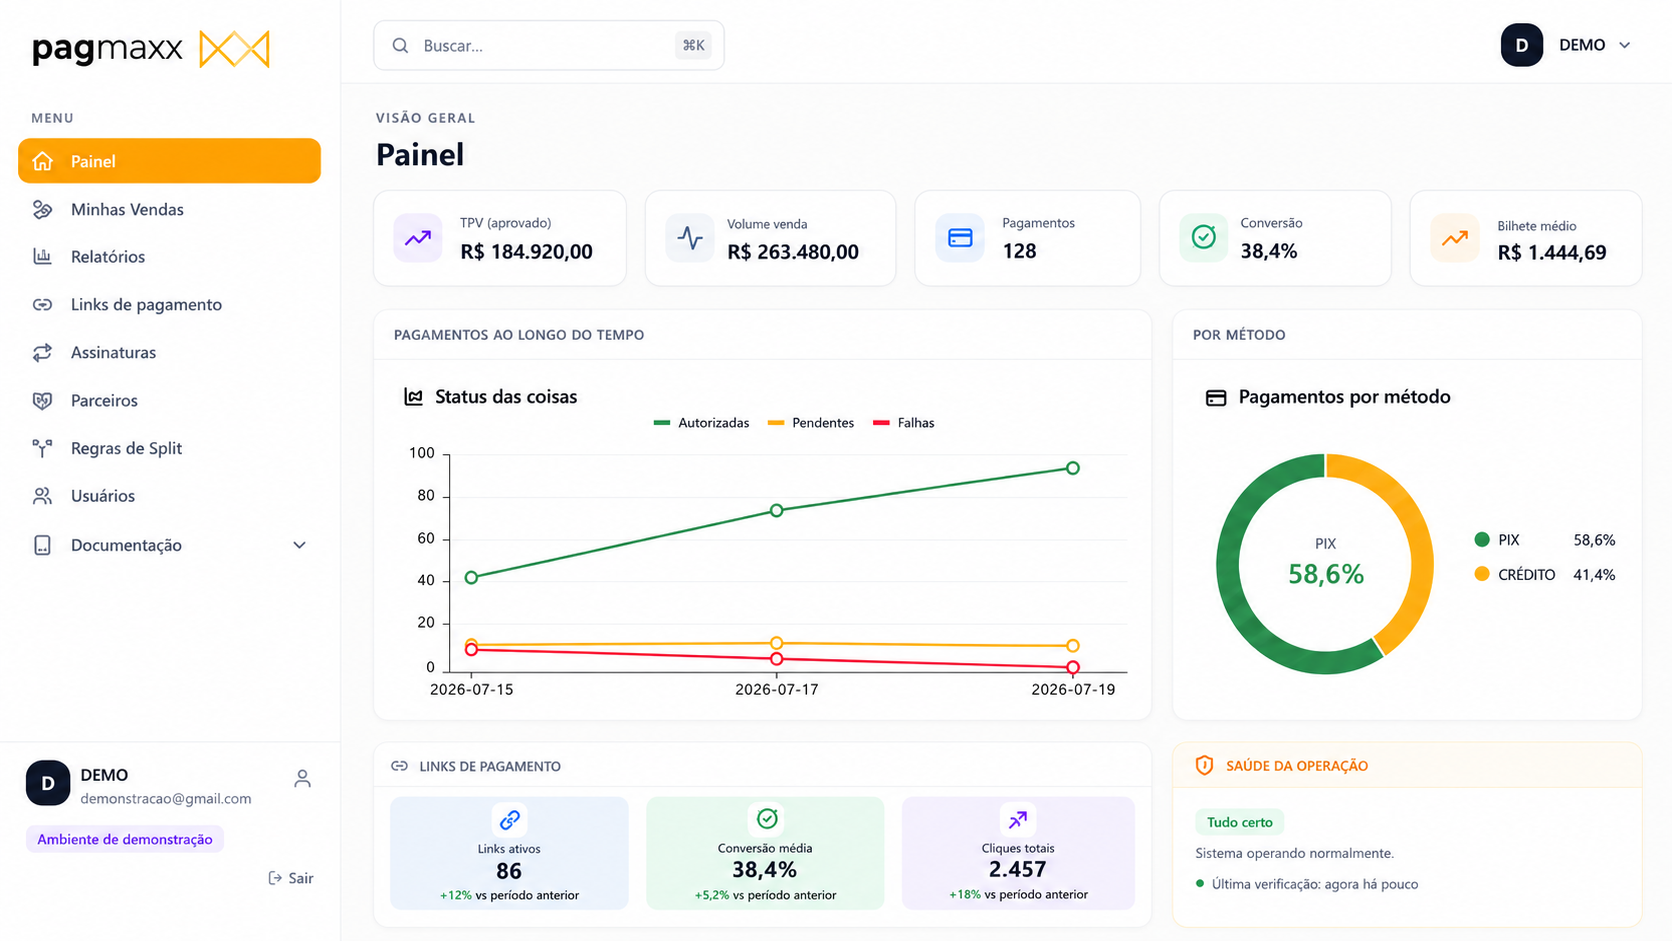Click the Links ativos link icon

[510, 820]
